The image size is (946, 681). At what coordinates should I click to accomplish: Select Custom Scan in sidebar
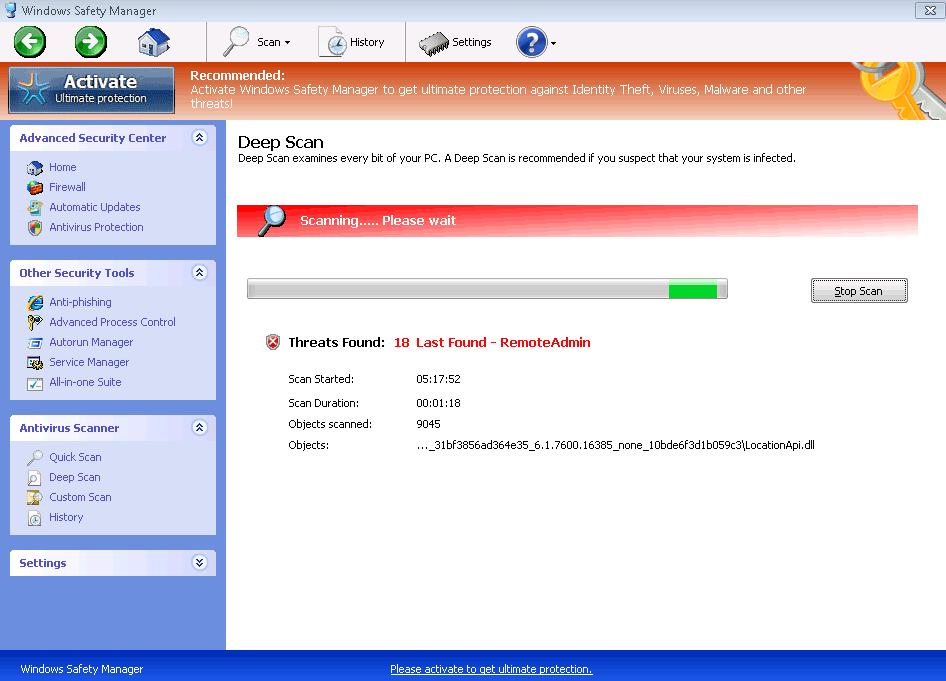click(80, 497)
